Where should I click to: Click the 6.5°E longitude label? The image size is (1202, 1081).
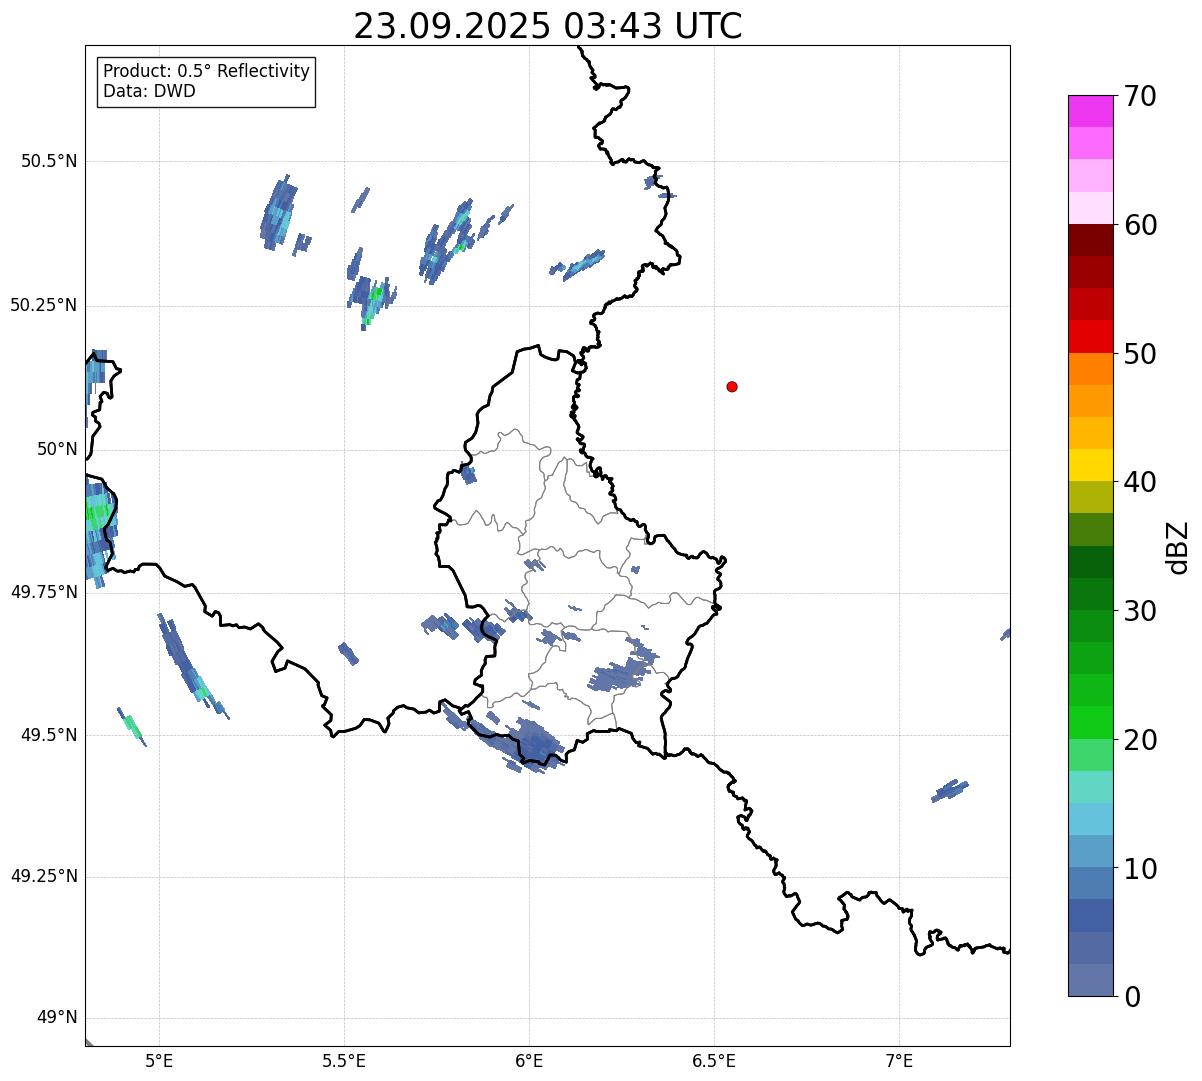pyautogui.click(x=714, y=1060)
